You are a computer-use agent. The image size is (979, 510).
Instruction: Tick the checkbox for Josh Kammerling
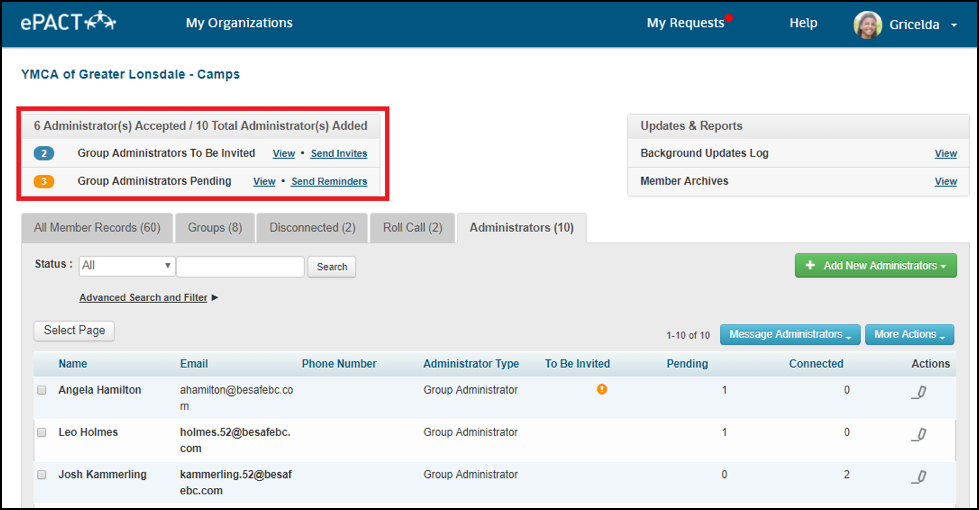coord(42,475)
